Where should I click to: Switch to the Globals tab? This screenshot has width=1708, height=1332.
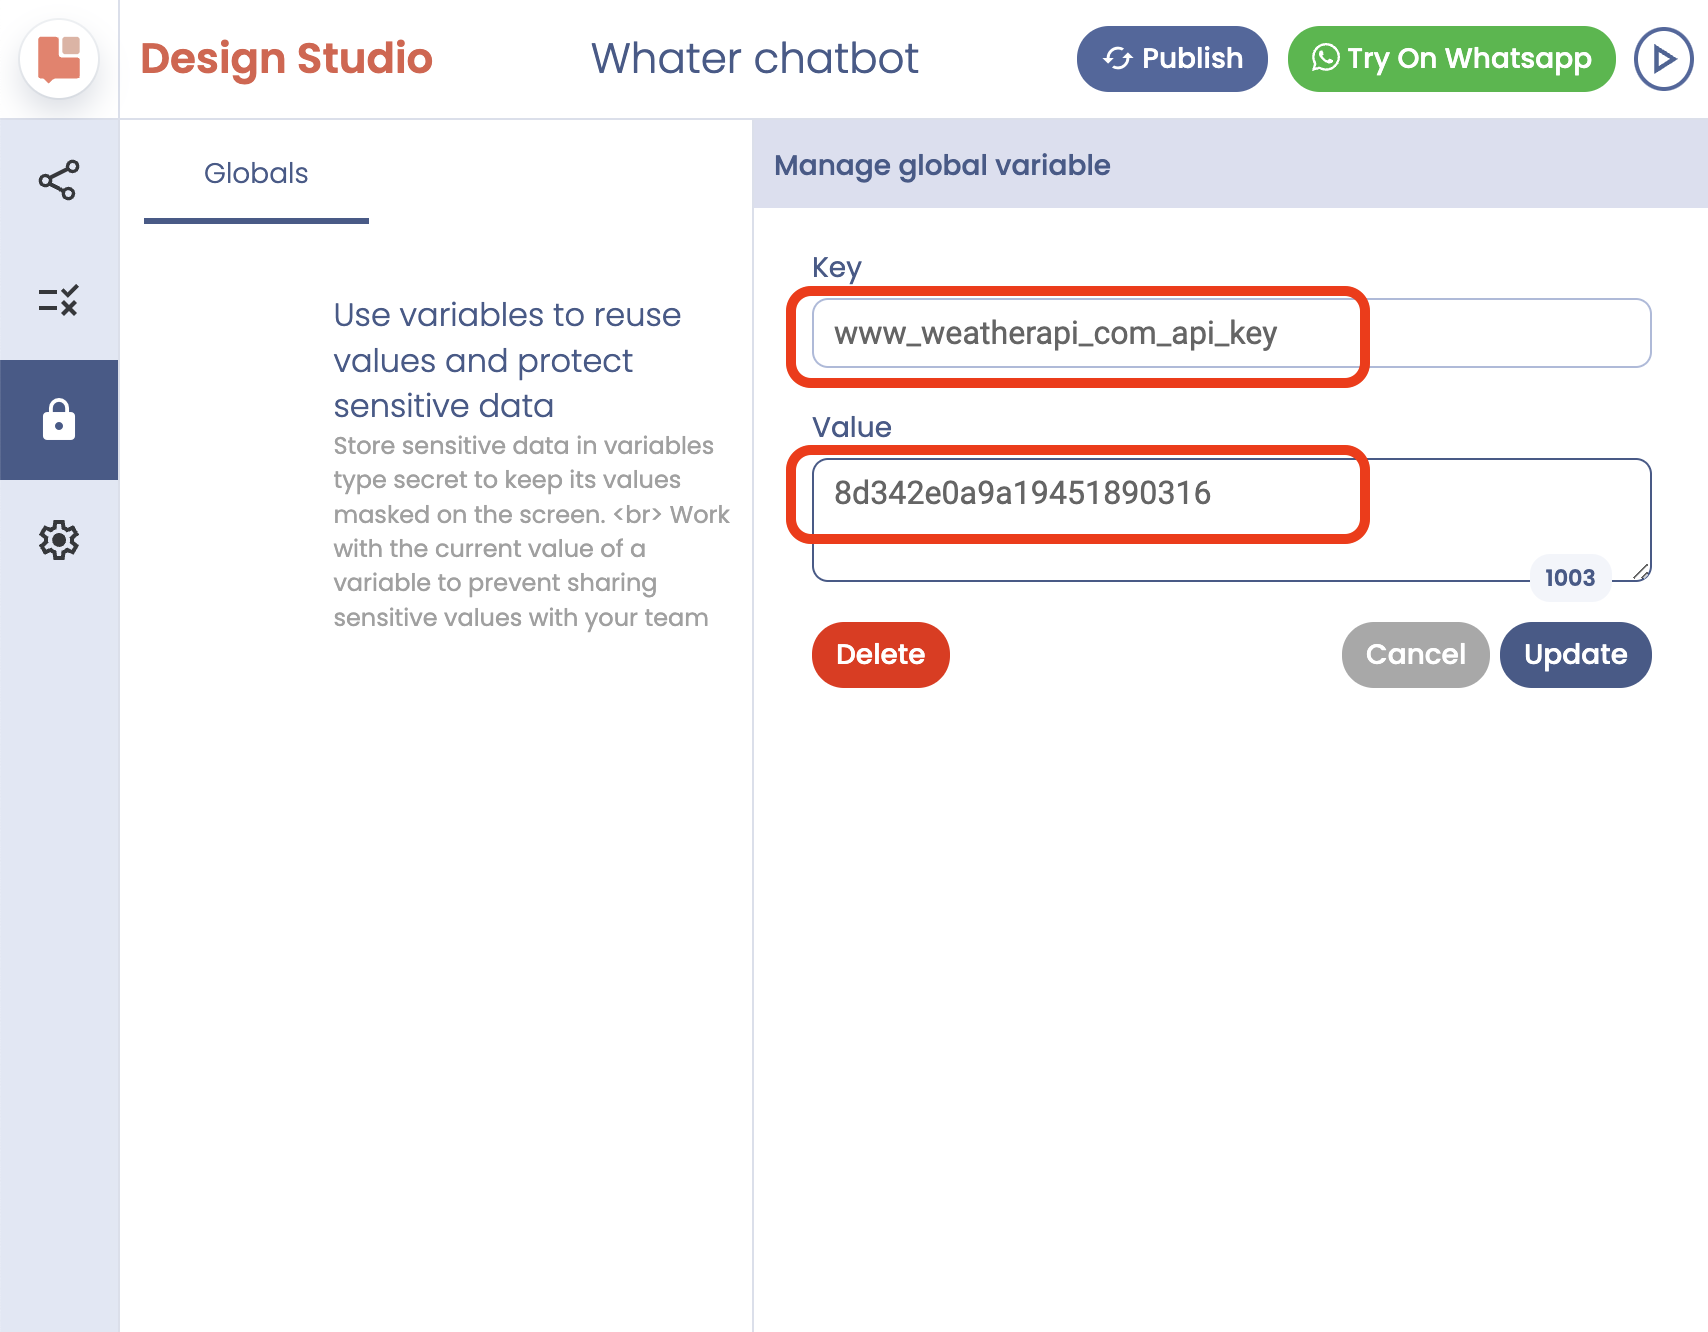[256, 174]
